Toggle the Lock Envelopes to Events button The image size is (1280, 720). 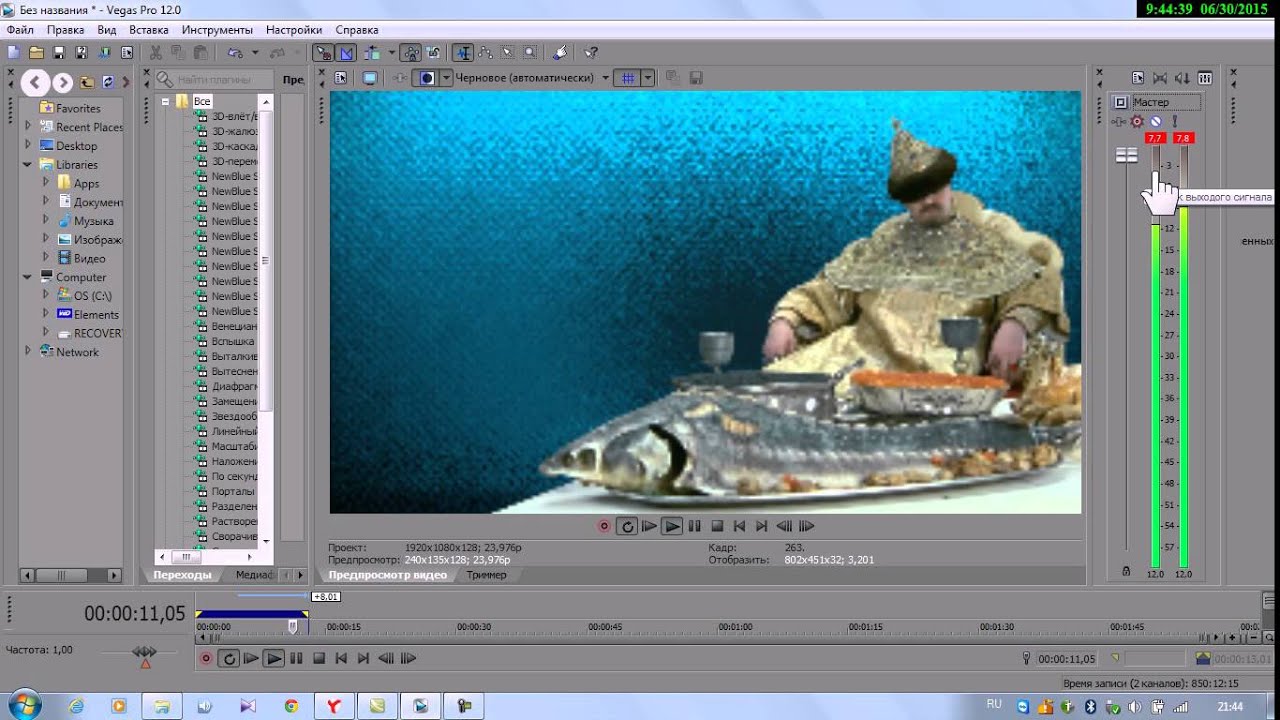click(x=410, y=52)
